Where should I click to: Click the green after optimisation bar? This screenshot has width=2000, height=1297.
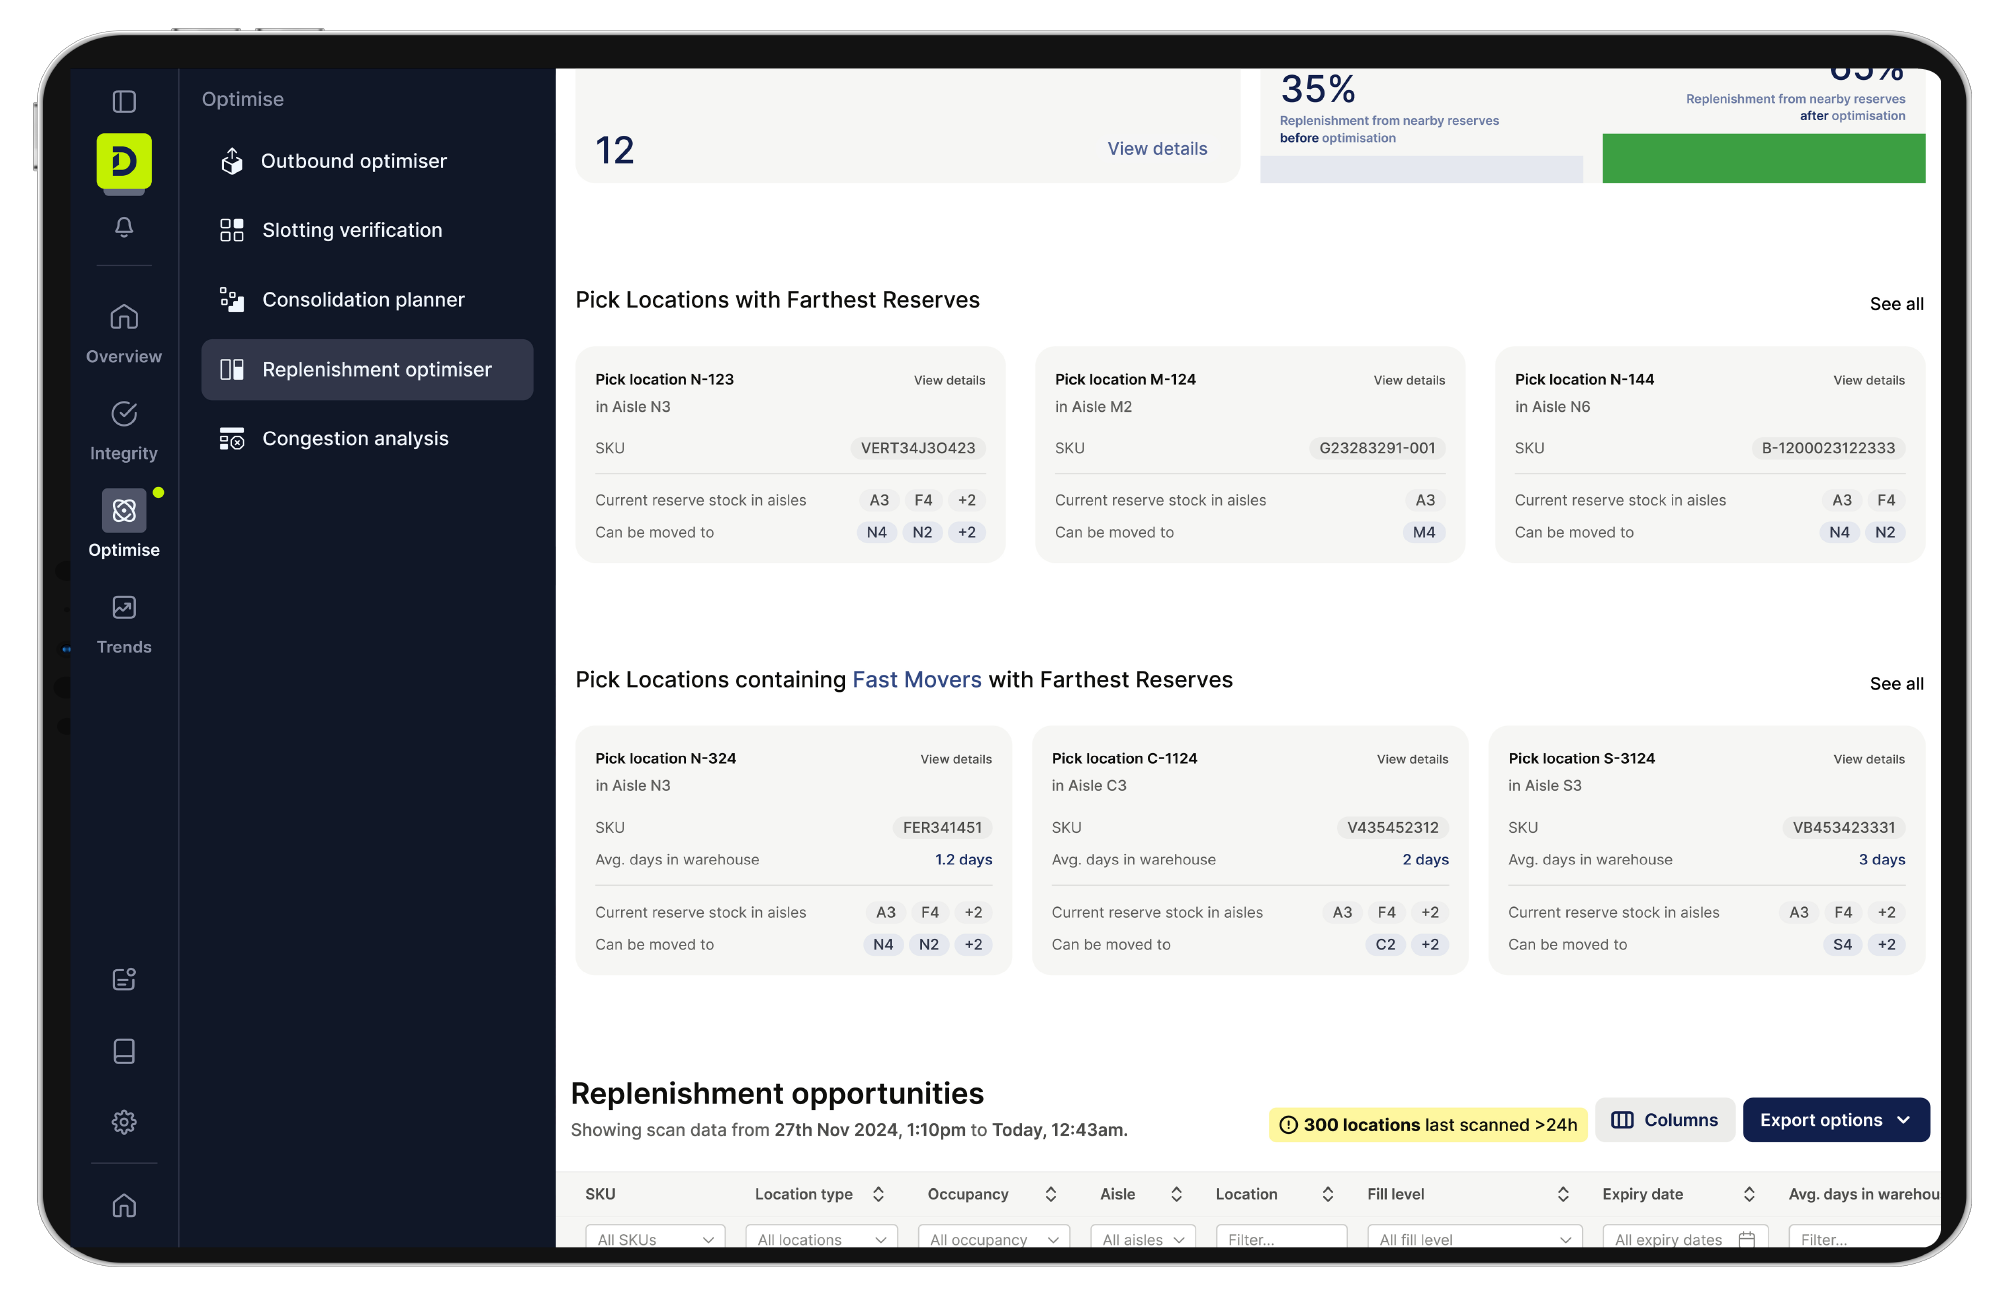(1763, 159)
